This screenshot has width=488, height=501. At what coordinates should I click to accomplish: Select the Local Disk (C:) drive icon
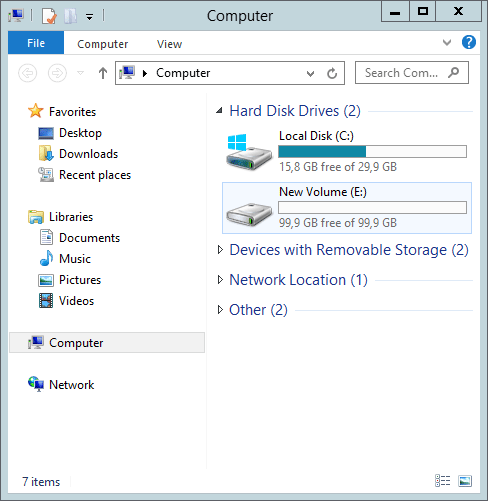(x=249, y=152)
